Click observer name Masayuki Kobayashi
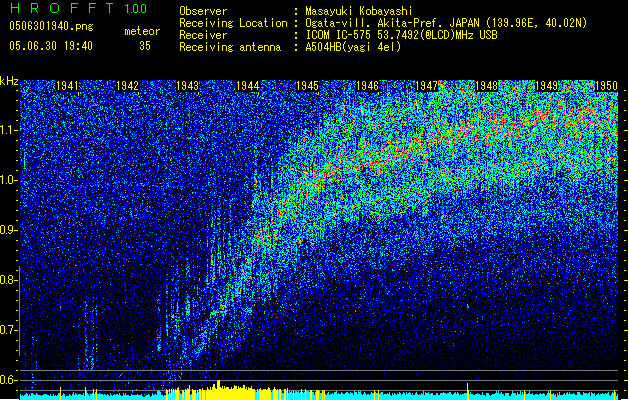The image size is (629, 400). coord(359,11)
